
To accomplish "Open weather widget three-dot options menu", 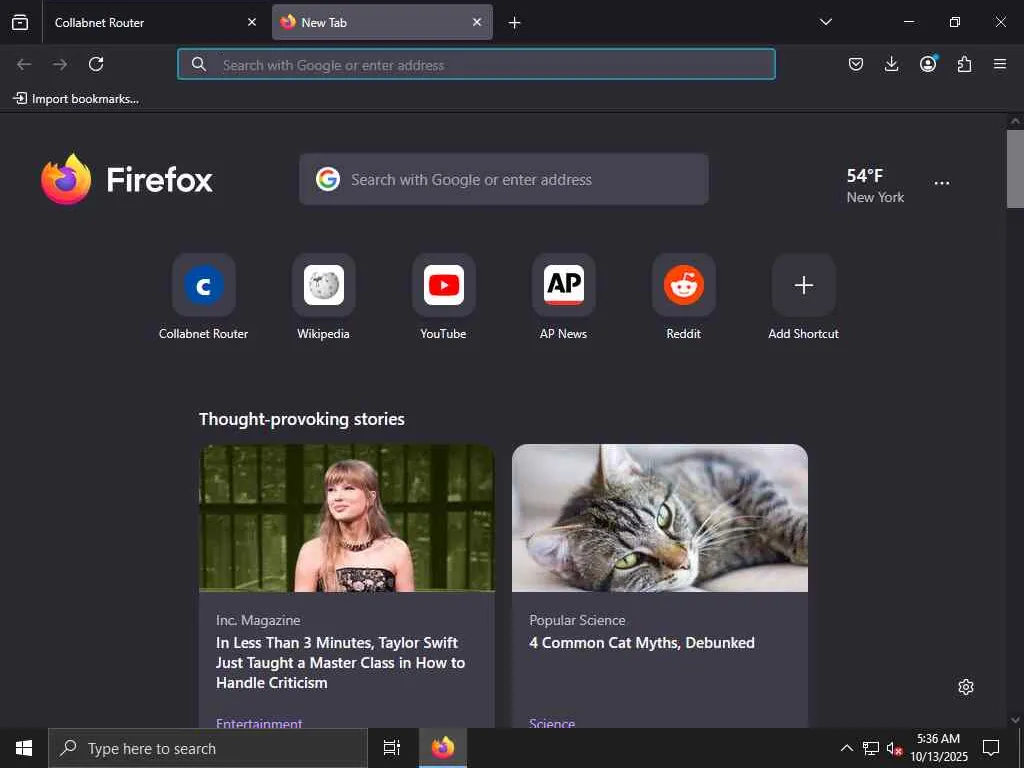I will tap(942, 184).
